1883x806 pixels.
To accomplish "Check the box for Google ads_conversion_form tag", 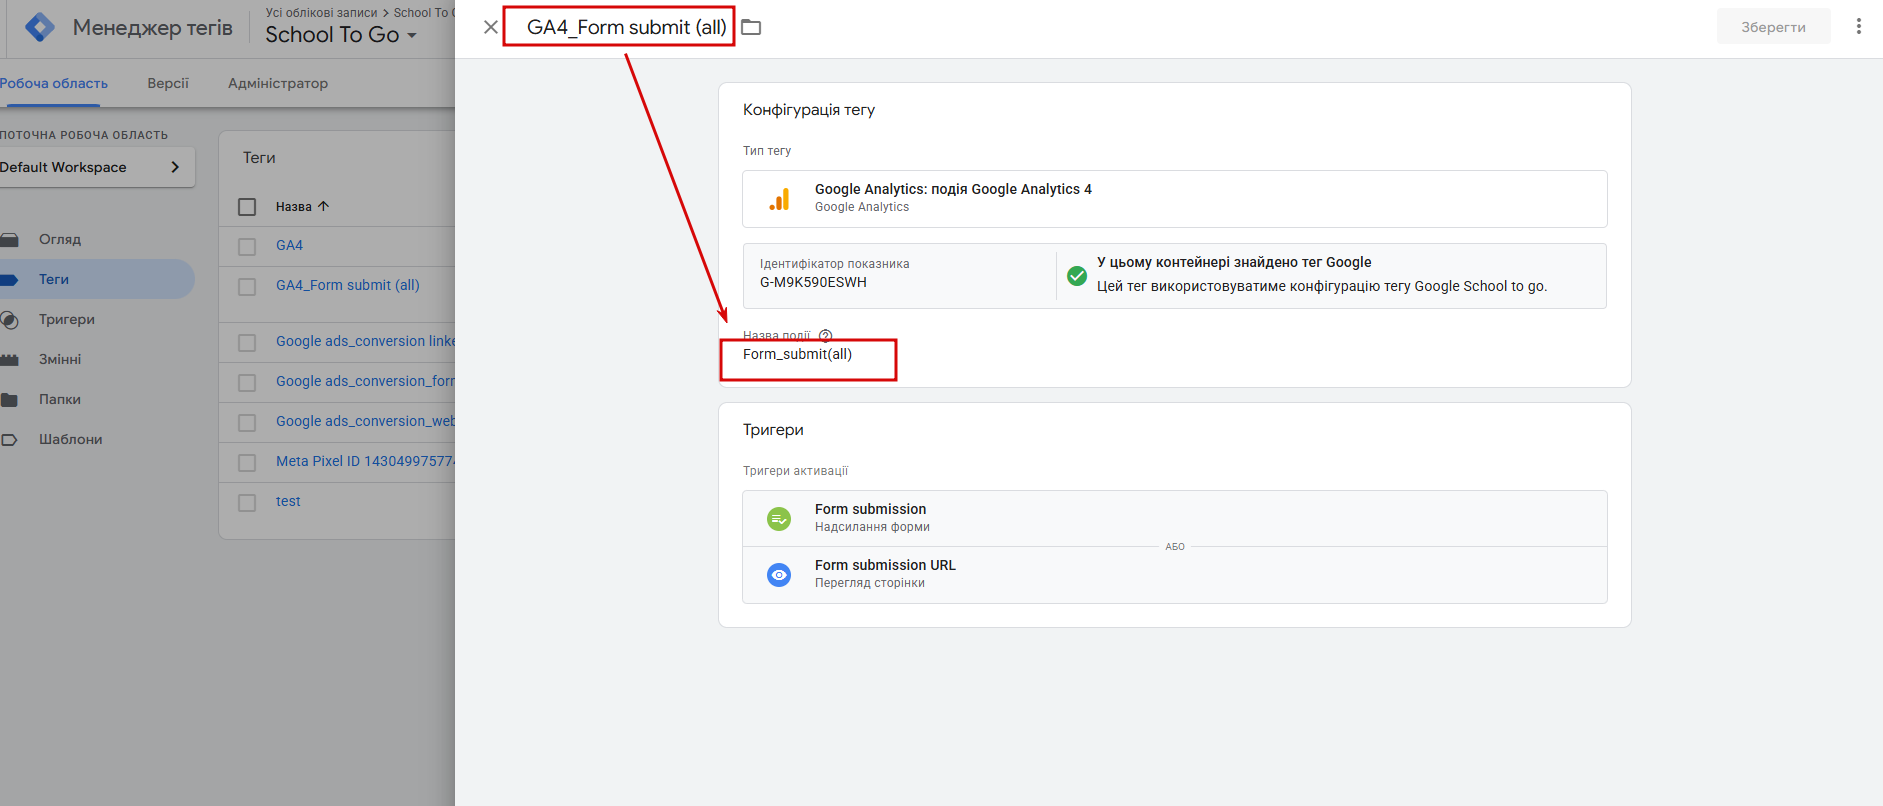I will pos(247,383).
